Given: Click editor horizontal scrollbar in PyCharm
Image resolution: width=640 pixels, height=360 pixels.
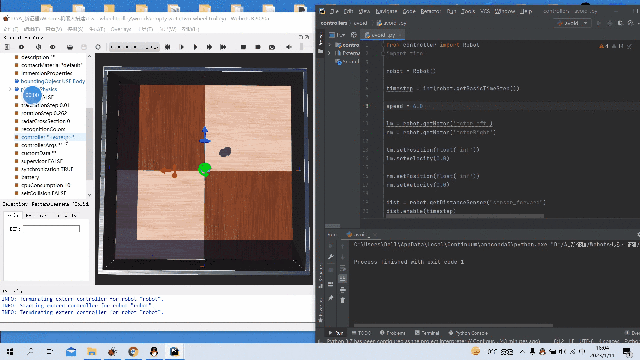Looking at the screenshot, I should pyautogui.click(x=464, y=216).
